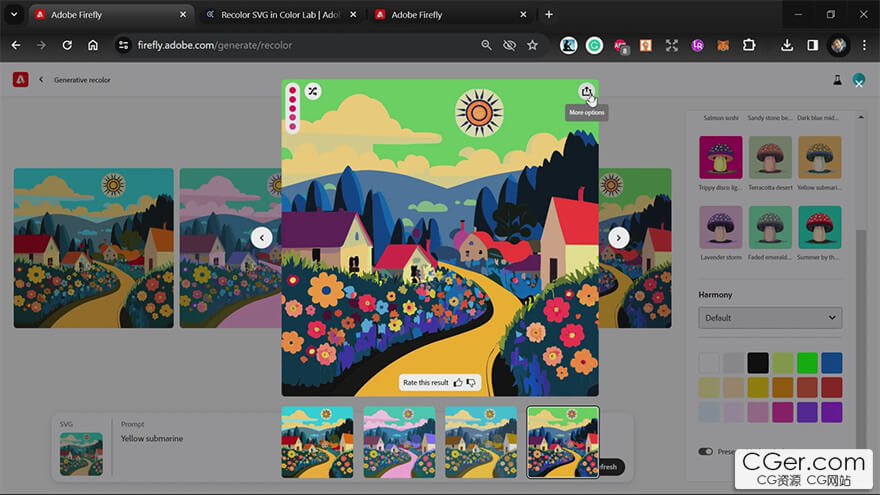
Task: Open the tab search dropdown arrow
Action: point(14,15)
